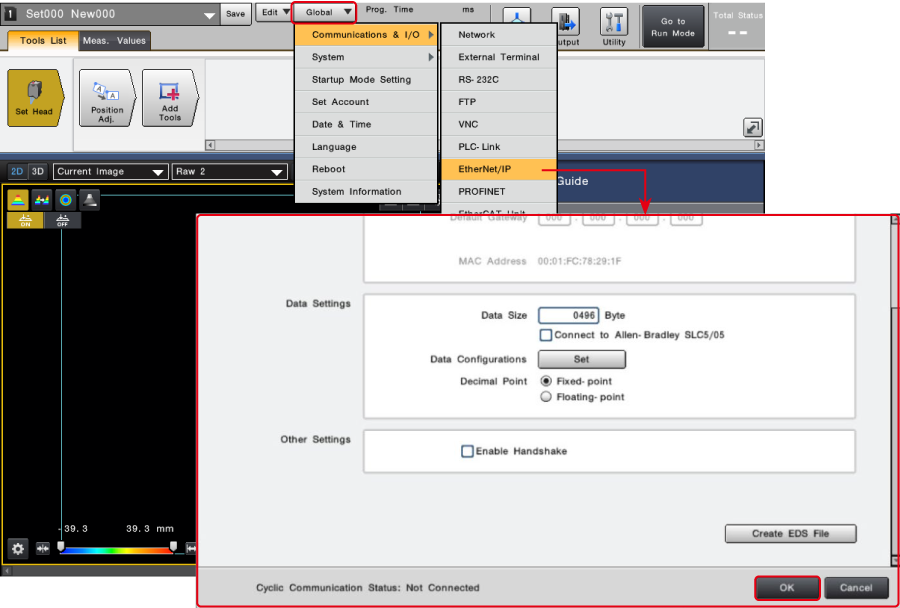Check the Enable Handshake option
The width and height of the screenshot is (900, 608).
[x=467, y=451]
